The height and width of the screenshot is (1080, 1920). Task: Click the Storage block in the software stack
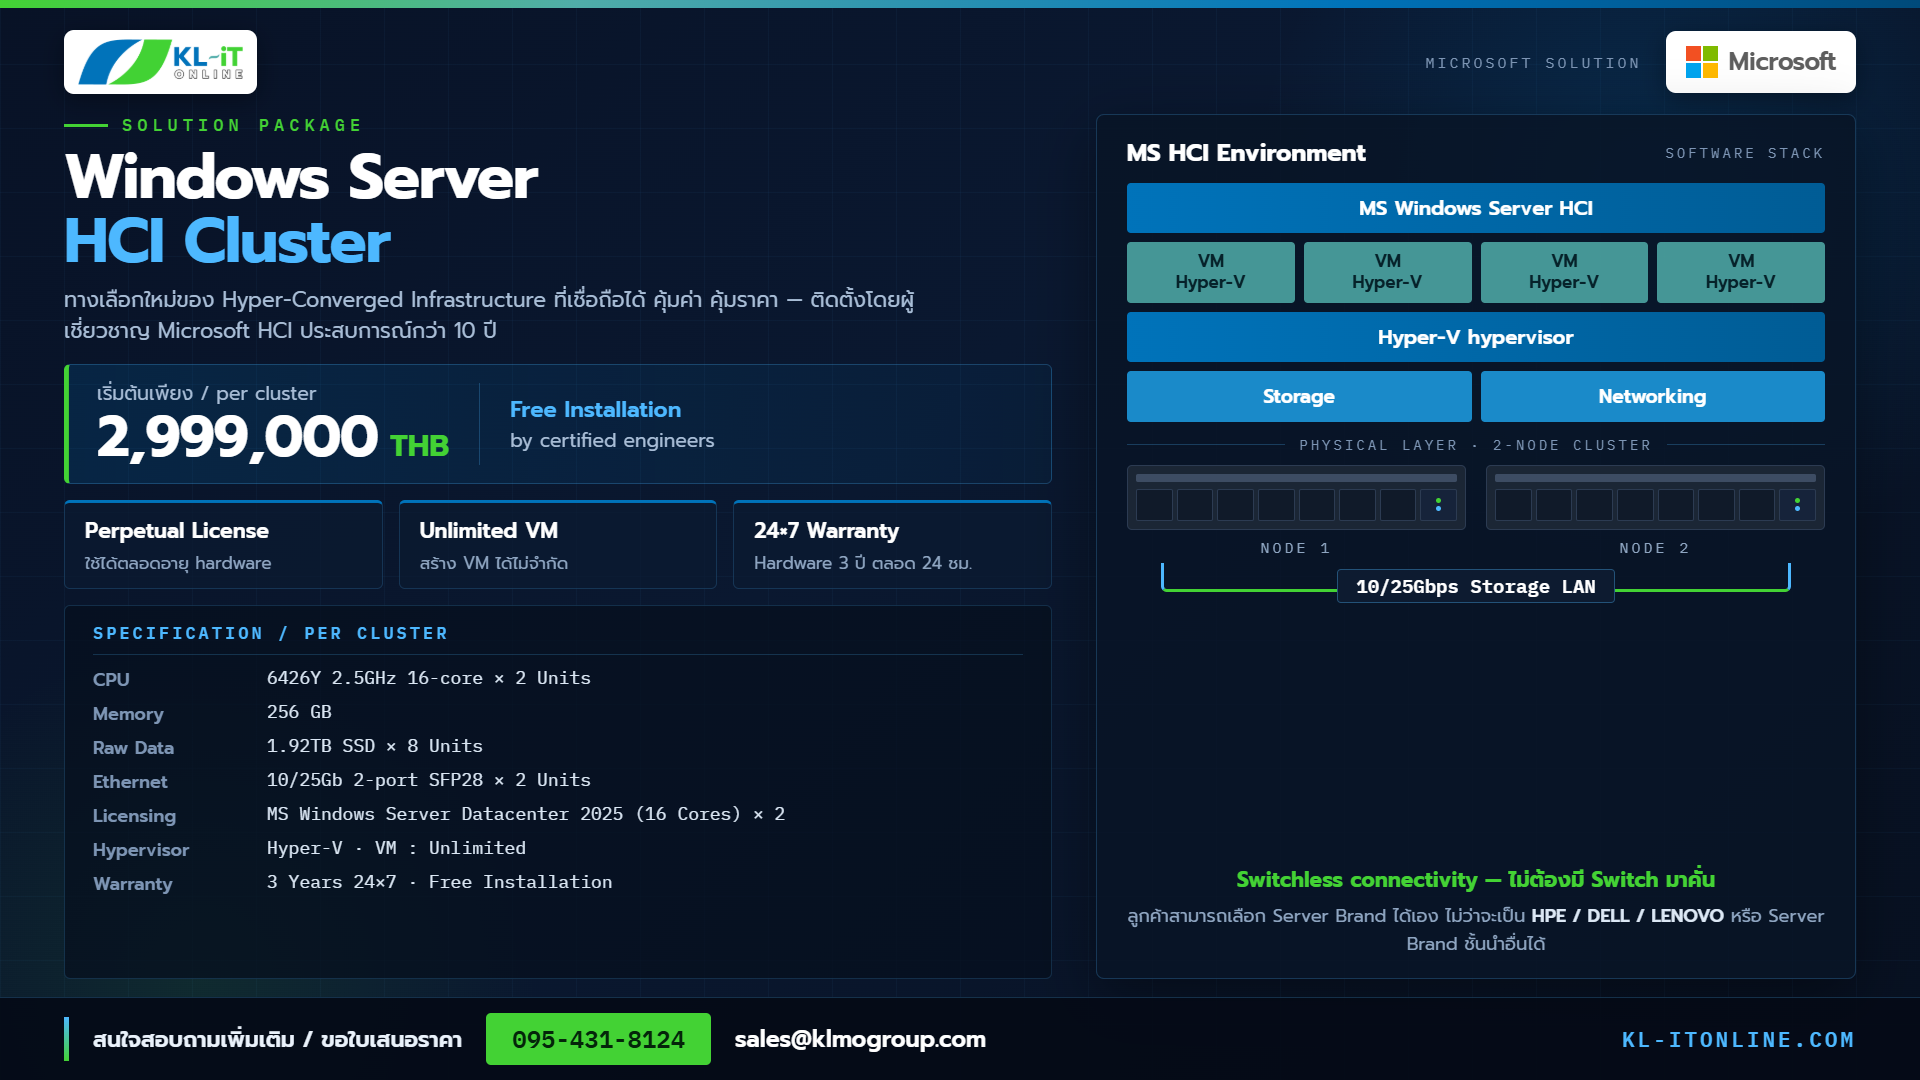(x=1299, y=396)
